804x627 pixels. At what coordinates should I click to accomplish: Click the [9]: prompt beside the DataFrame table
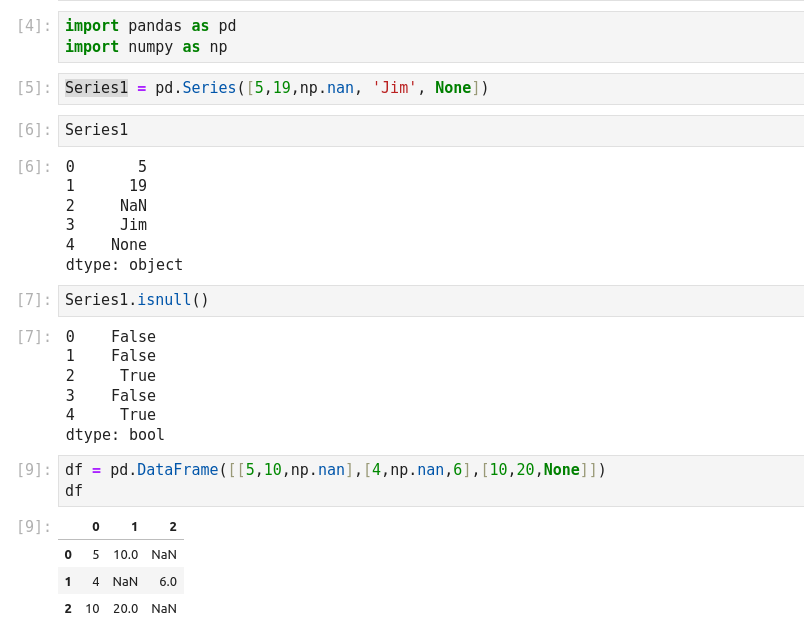click(33, 527)
